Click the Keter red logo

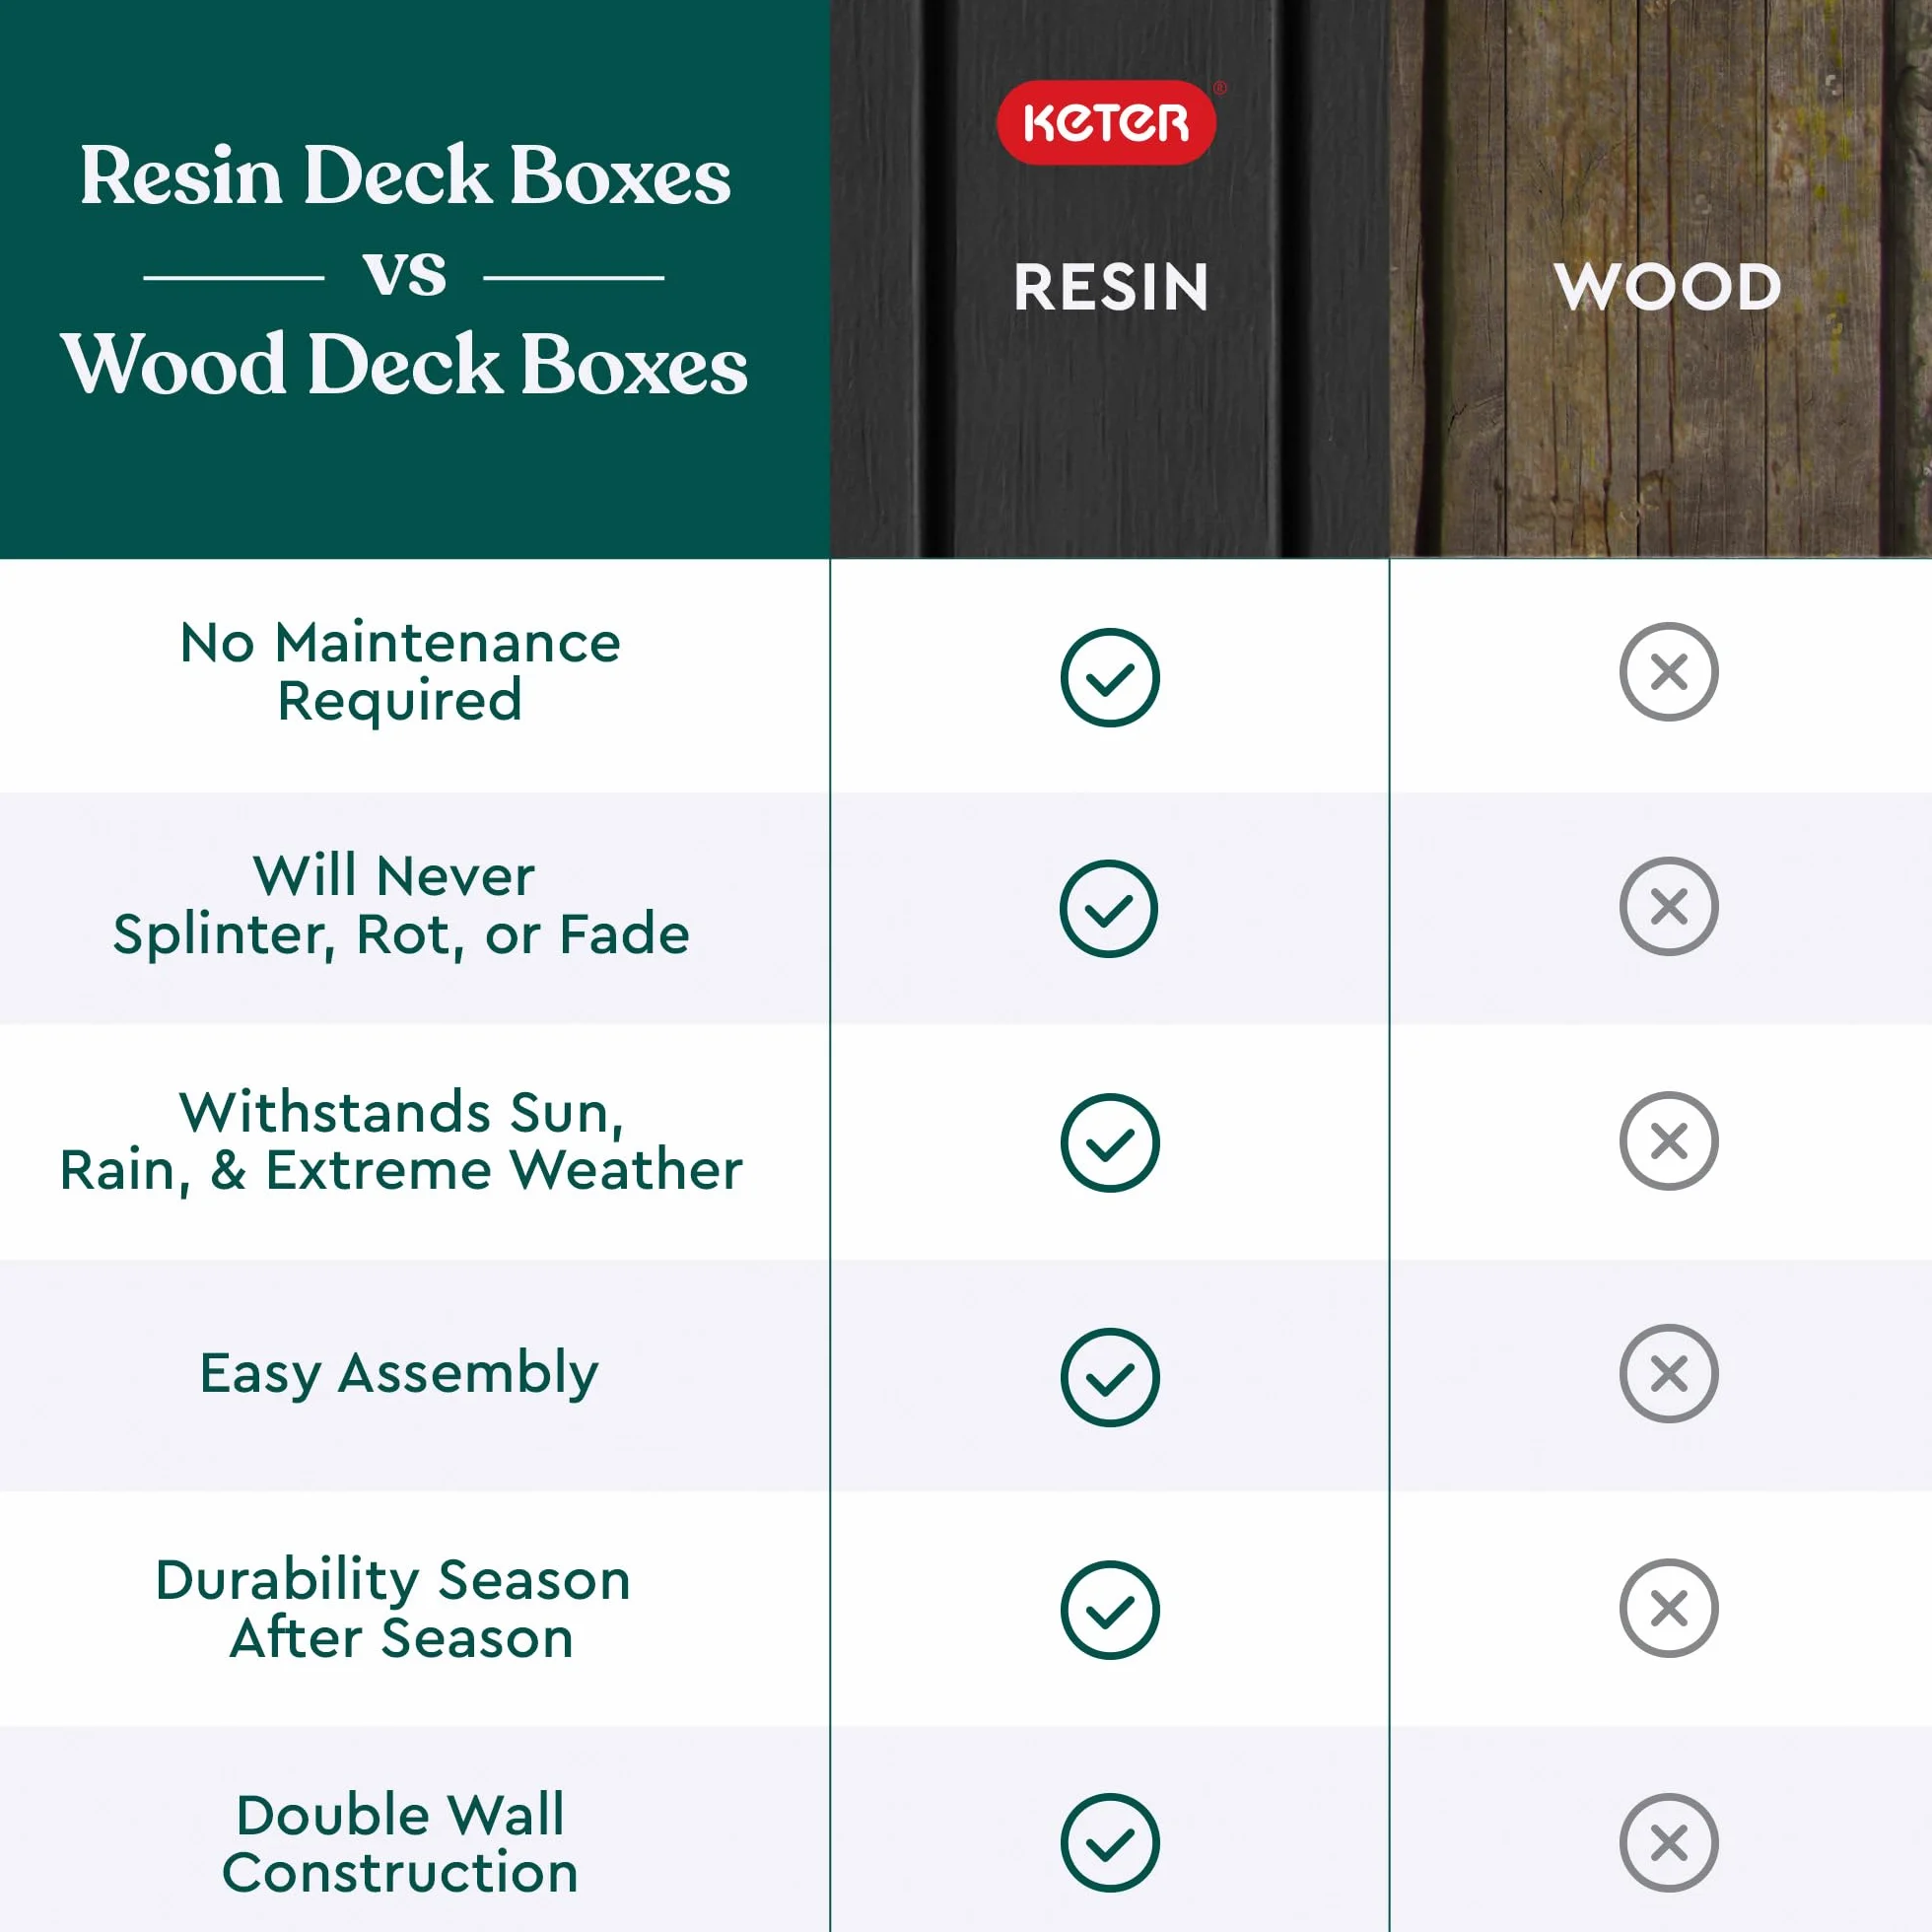[1106, 122]
